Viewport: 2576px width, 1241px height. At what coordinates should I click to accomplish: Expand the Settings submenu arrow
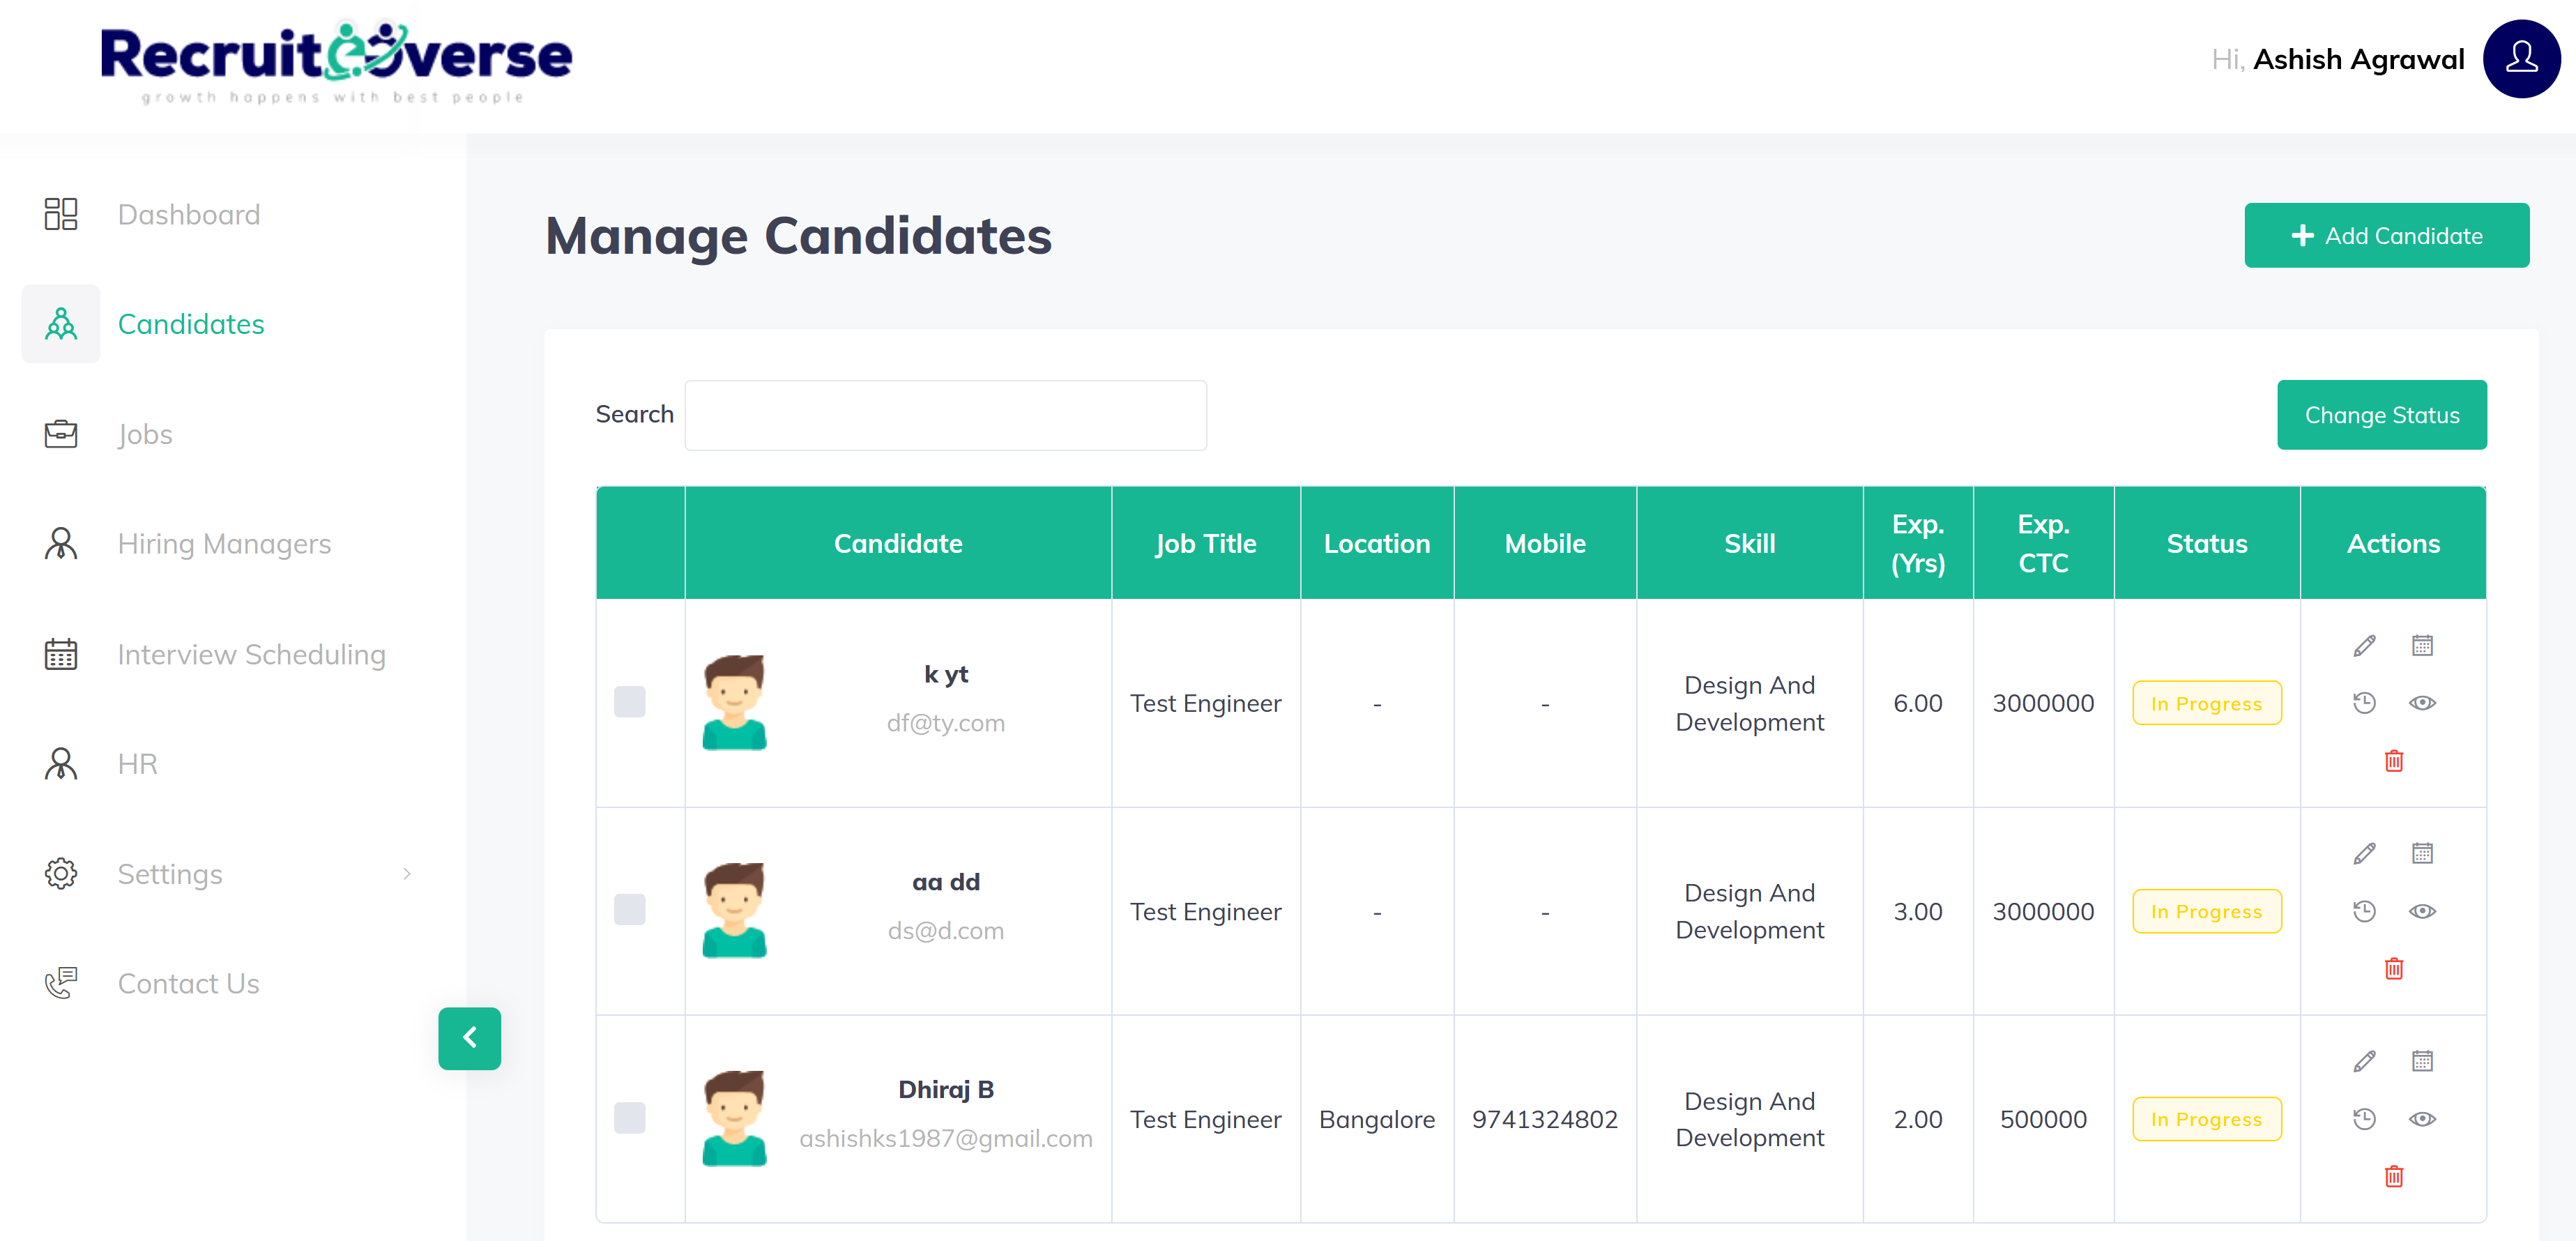click(407, 874)
